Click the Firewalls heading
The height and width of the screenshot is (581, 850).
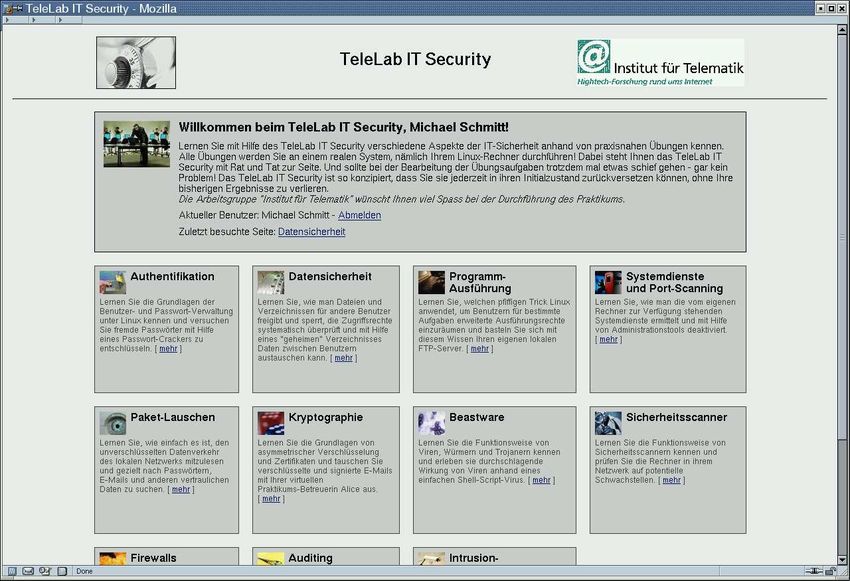153,558
